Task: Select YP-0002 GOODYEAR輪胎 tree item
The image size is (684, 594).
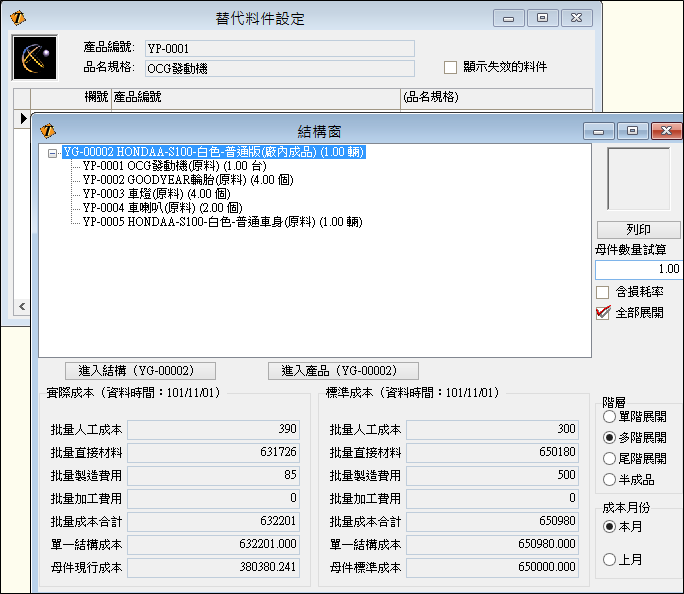Action: click(178, 180)
